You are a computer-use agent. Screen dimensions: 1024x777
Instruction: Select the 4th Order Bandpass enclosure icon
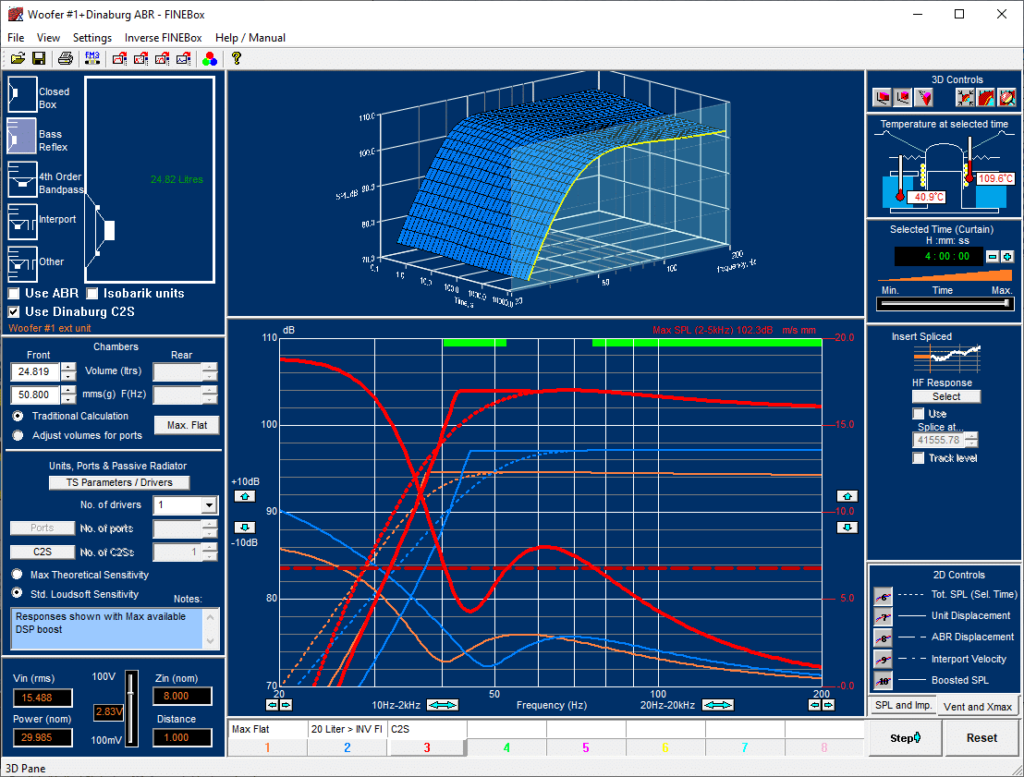[x=20, y=182]
